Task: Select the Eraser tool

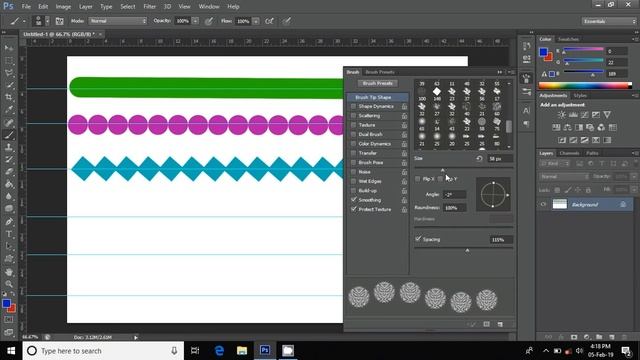Action: pos(9,172)
